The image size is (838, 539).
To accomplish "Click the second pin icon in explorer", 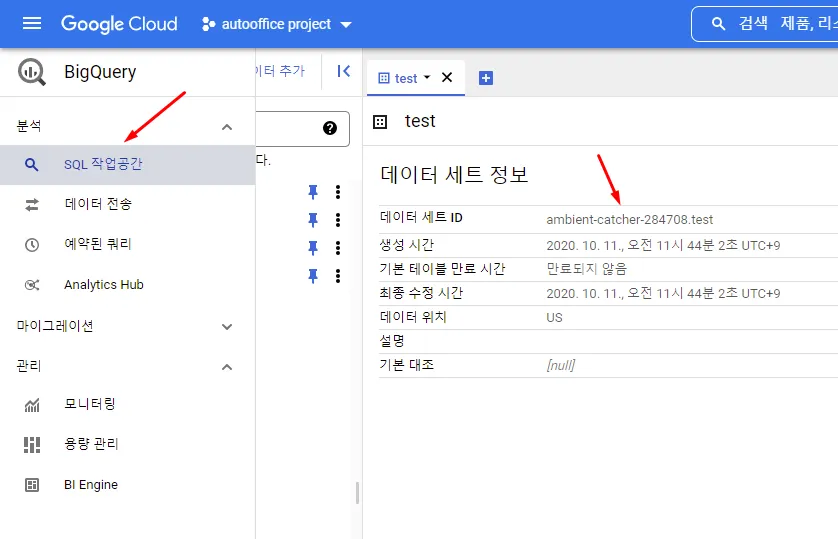I will pos(313,220).
